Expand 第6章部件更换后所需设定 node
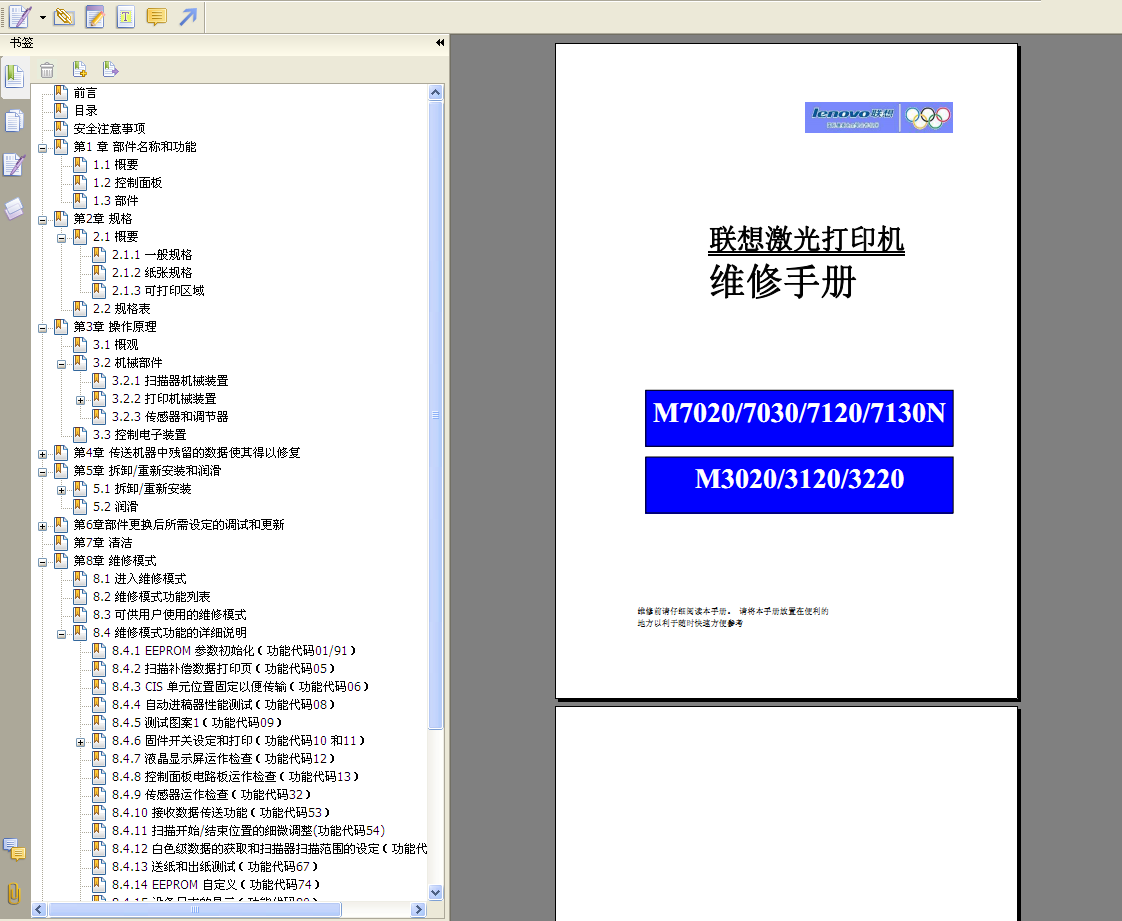 pos(42,526)
